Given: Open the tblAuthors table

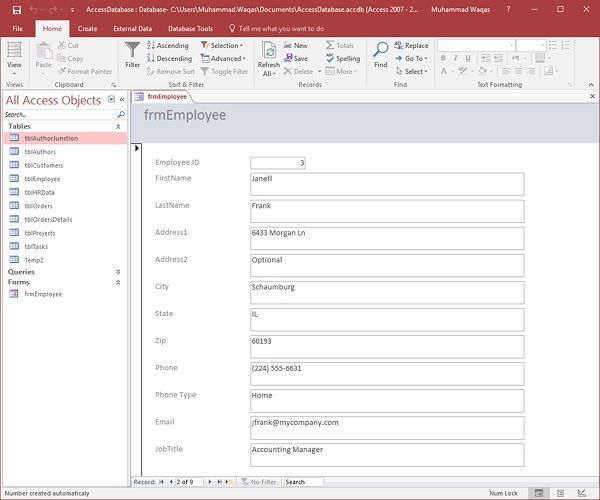Looking at the screenshot, I should 40,152.
